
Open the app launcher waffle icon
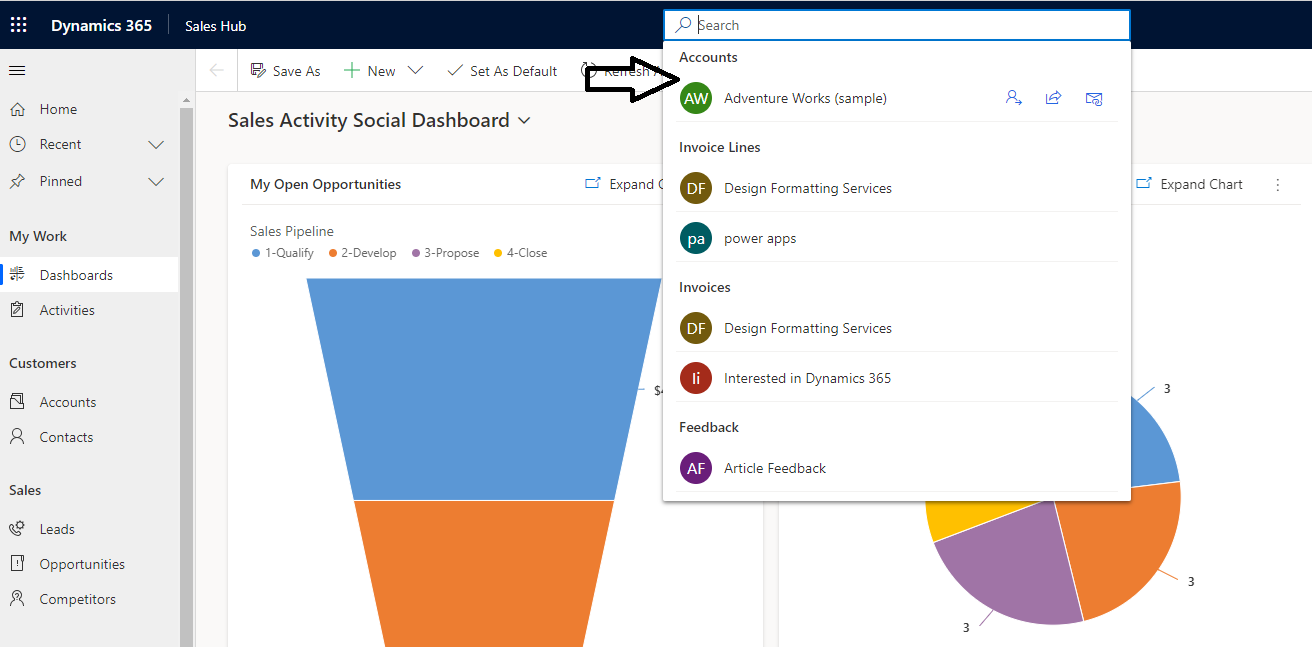pyautogui.click(x=19, y=25)
